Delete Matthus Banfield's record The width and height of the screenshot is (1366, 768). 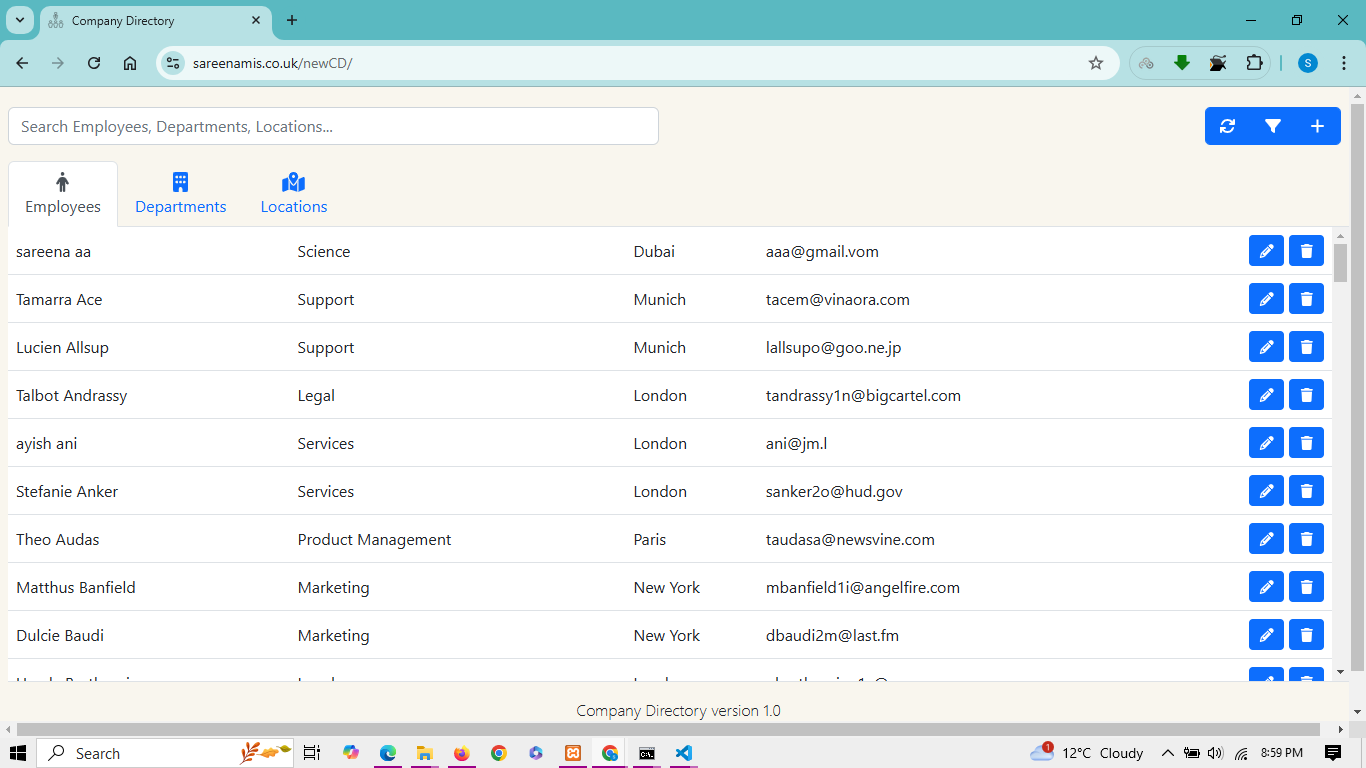click(x=1306, y=587)
